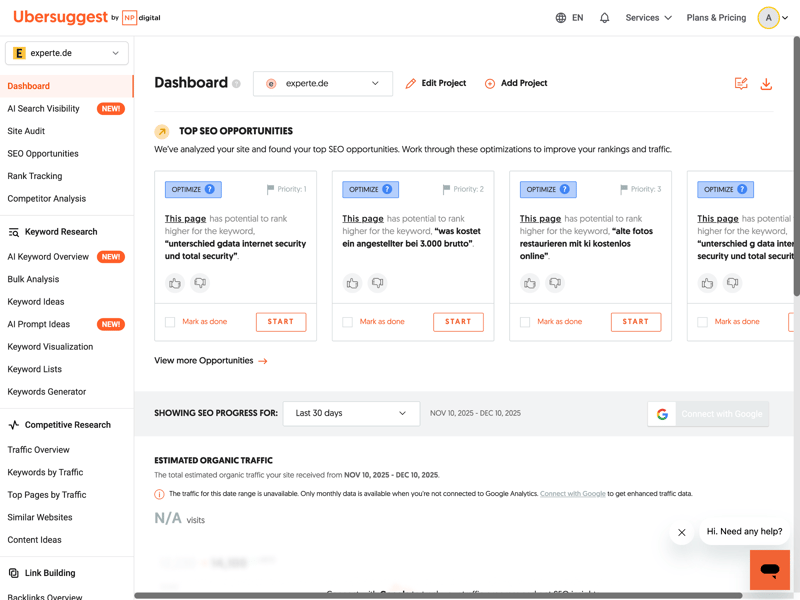
Task: Open the experte.de sidebar project dropdown
Action: coord(67,53)
